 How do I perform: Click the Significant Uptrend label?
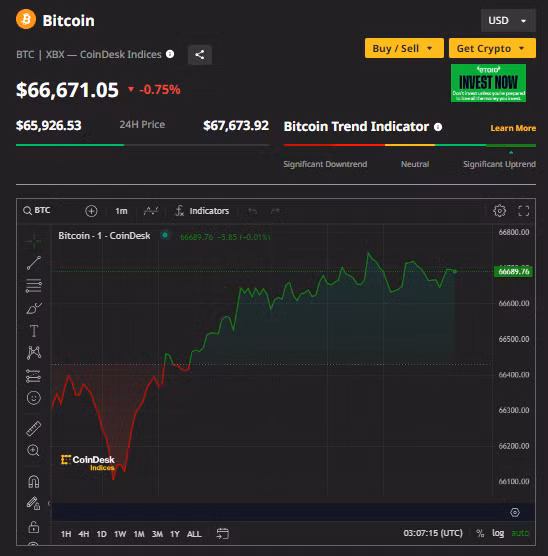click(x=499, y=164)
